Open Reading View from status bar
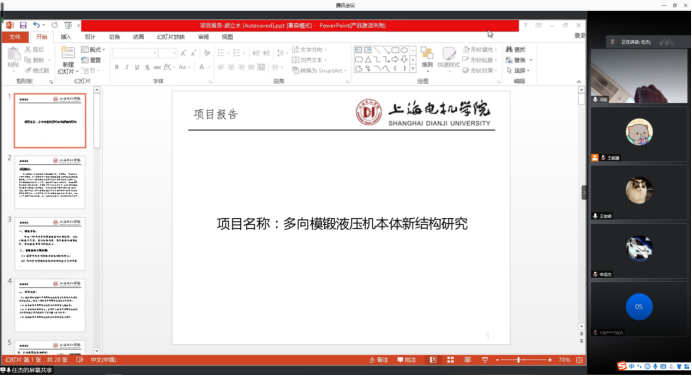This screenshot has width=692, height=376. point(467,360)
